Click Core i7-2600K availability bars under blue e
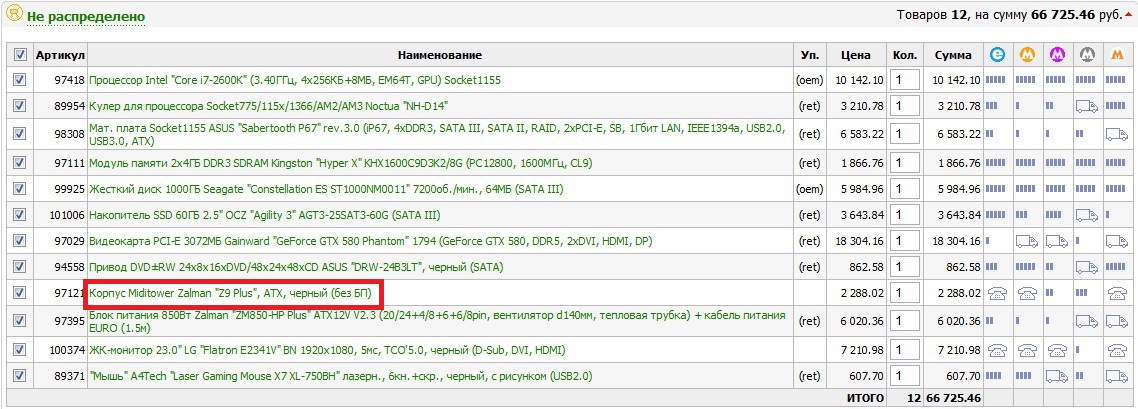The width and height of the screenshot is (1138, 409). (996, 80)
